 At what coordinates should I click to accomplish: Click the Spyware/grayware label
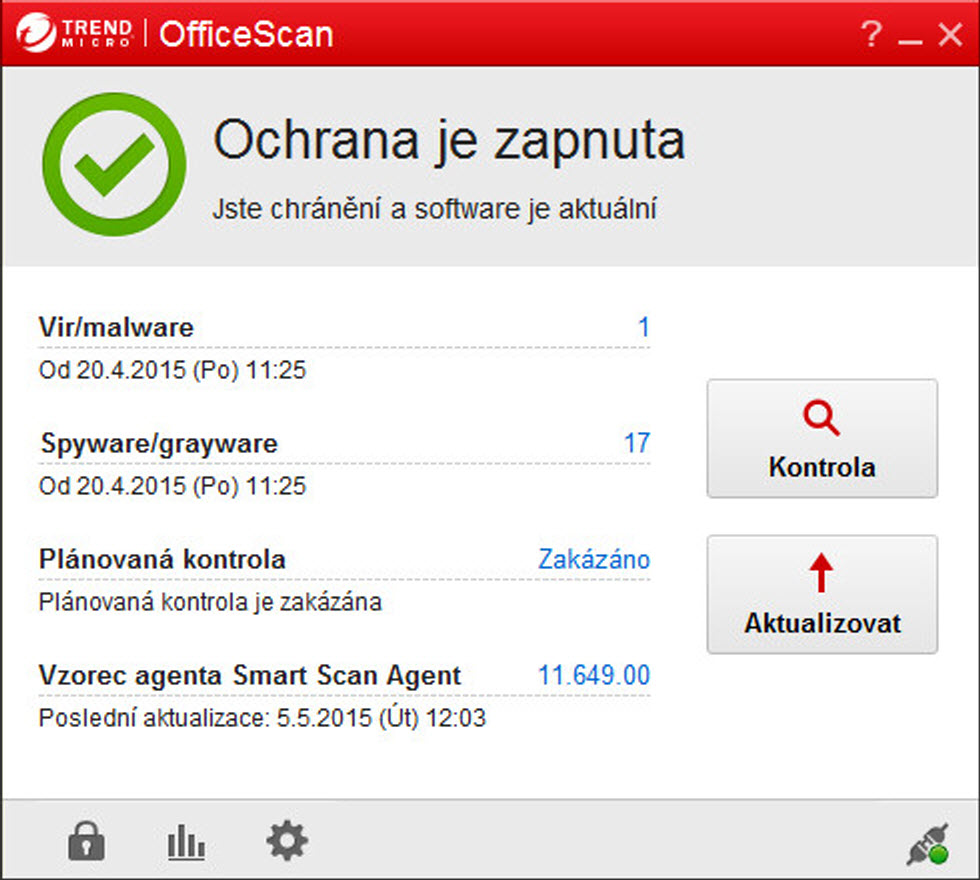tap(159, 443)
